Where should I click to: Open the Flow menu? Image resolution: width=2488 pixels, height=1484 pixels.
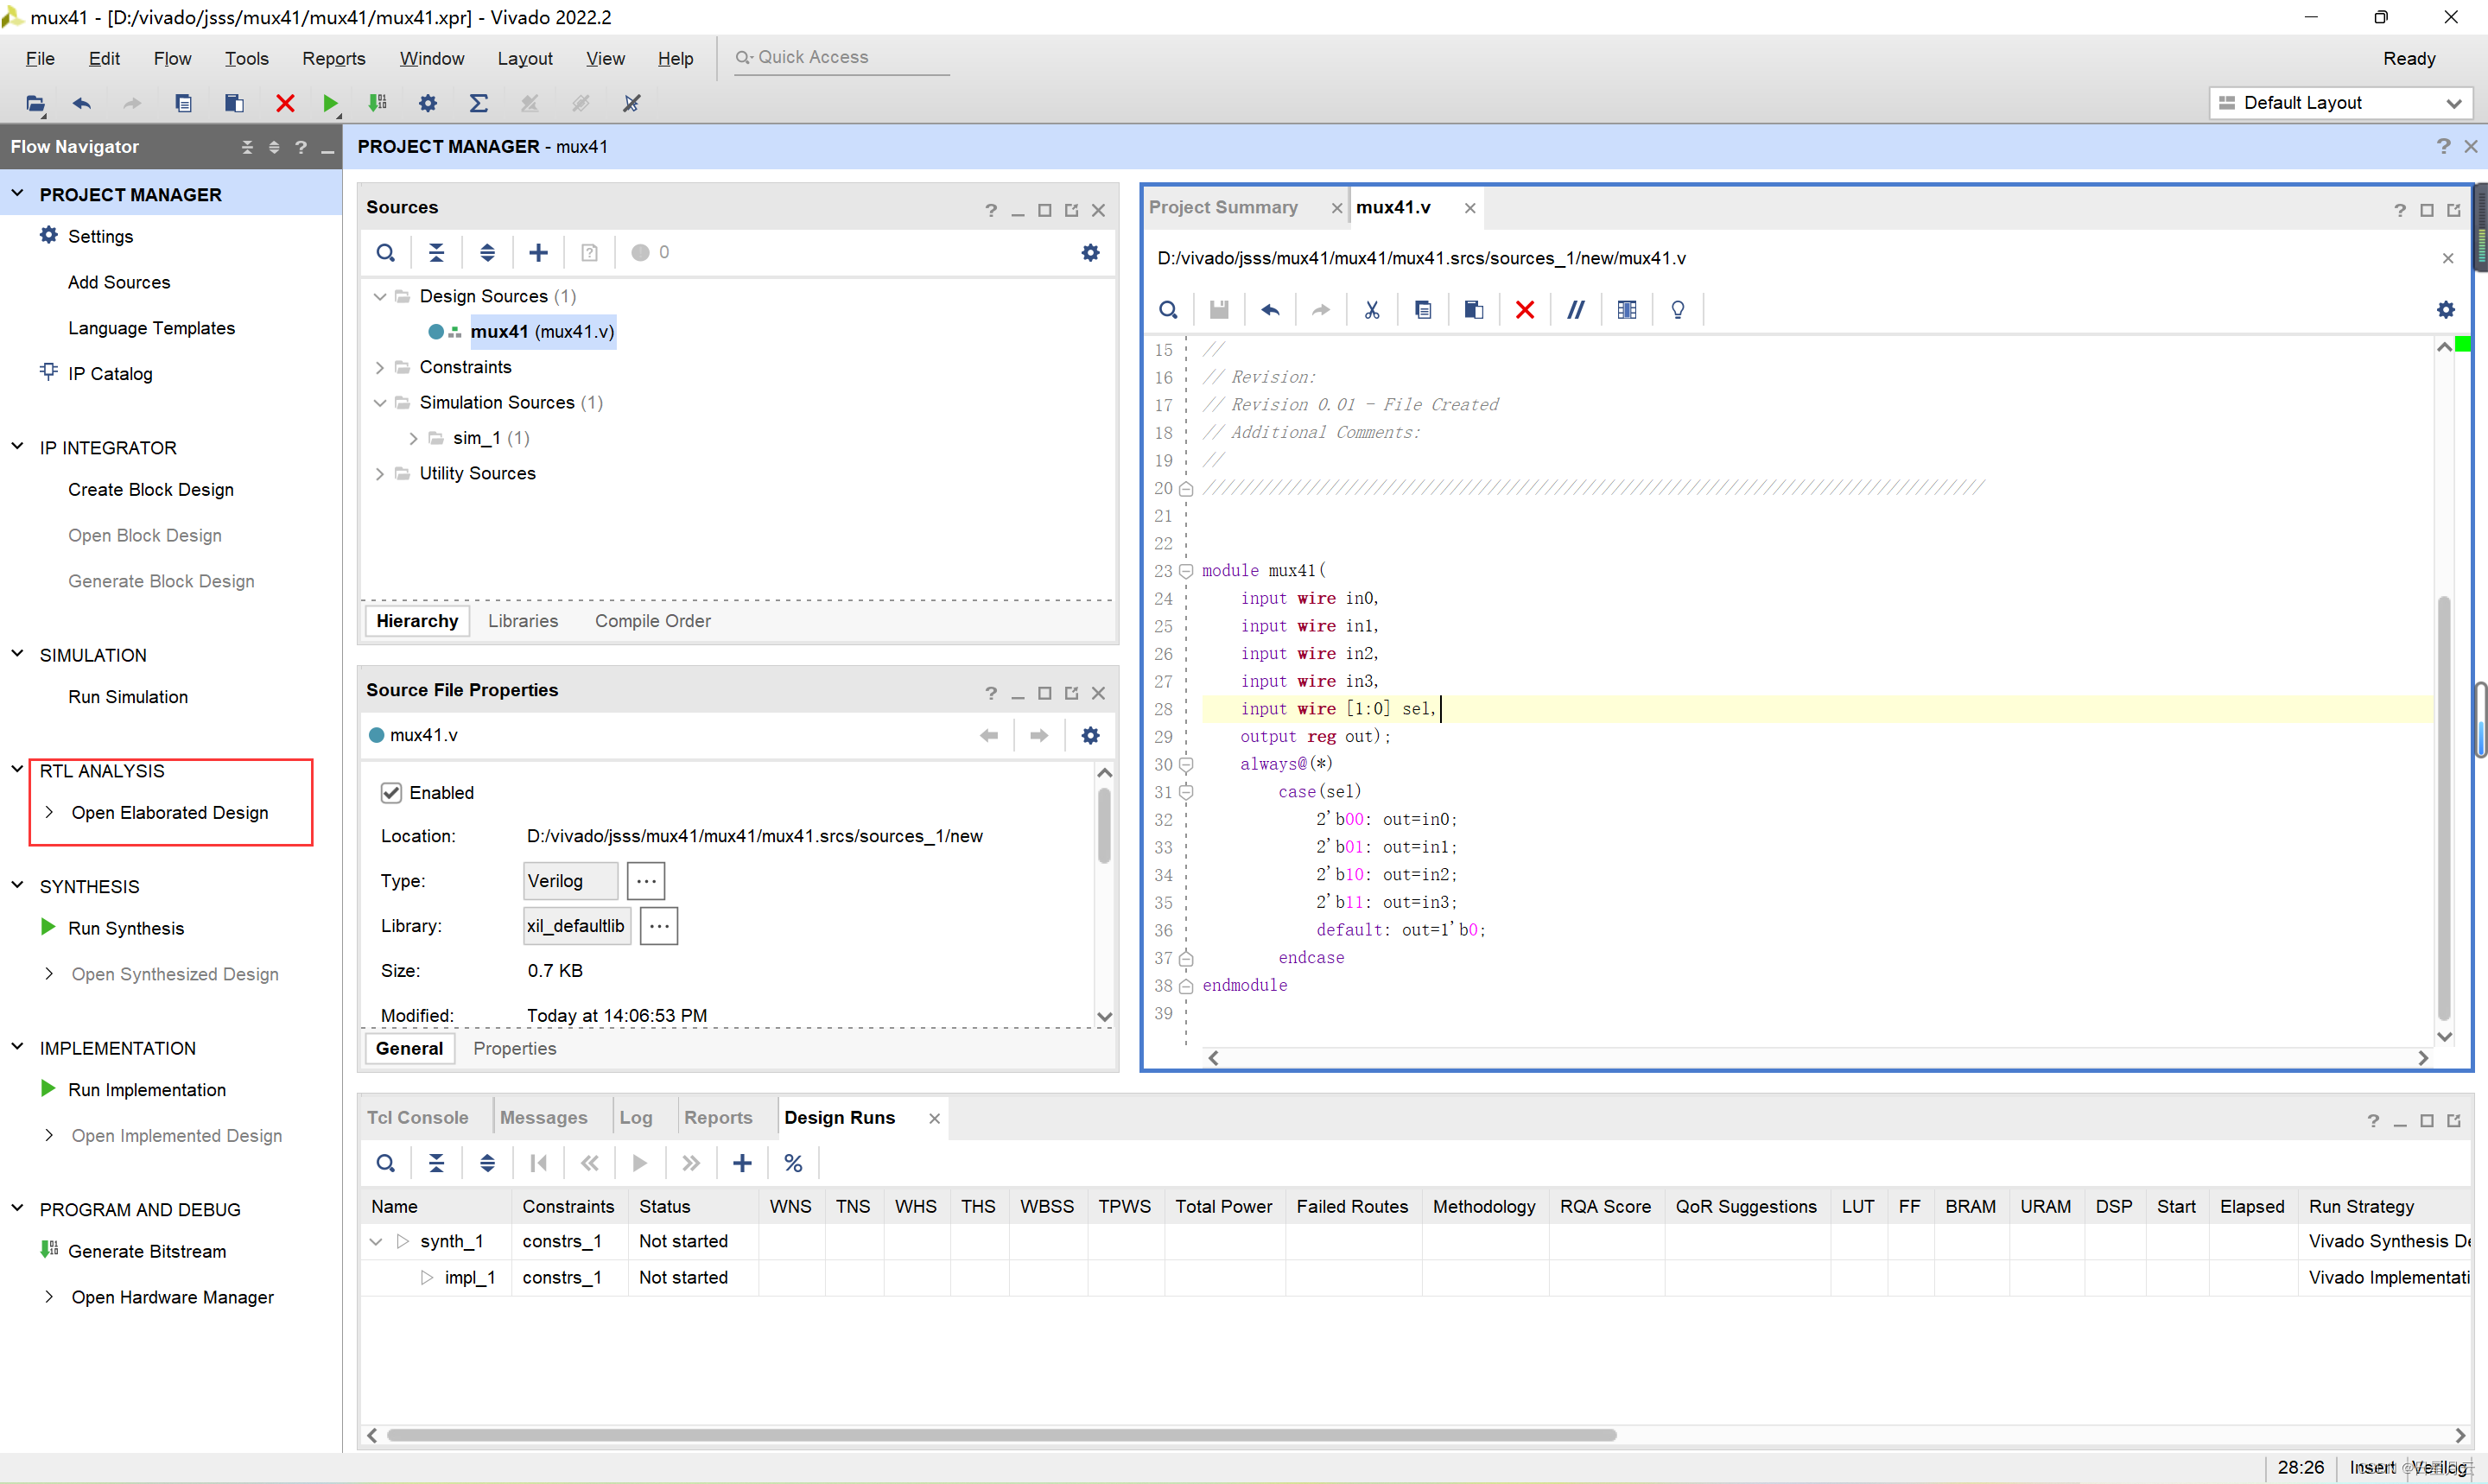coord(172,58)
